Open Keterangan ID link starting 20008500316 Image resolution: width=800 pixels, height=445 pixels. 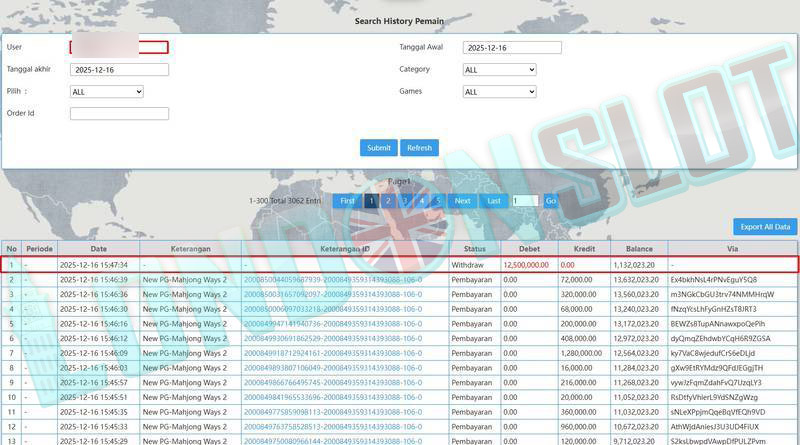333,294
